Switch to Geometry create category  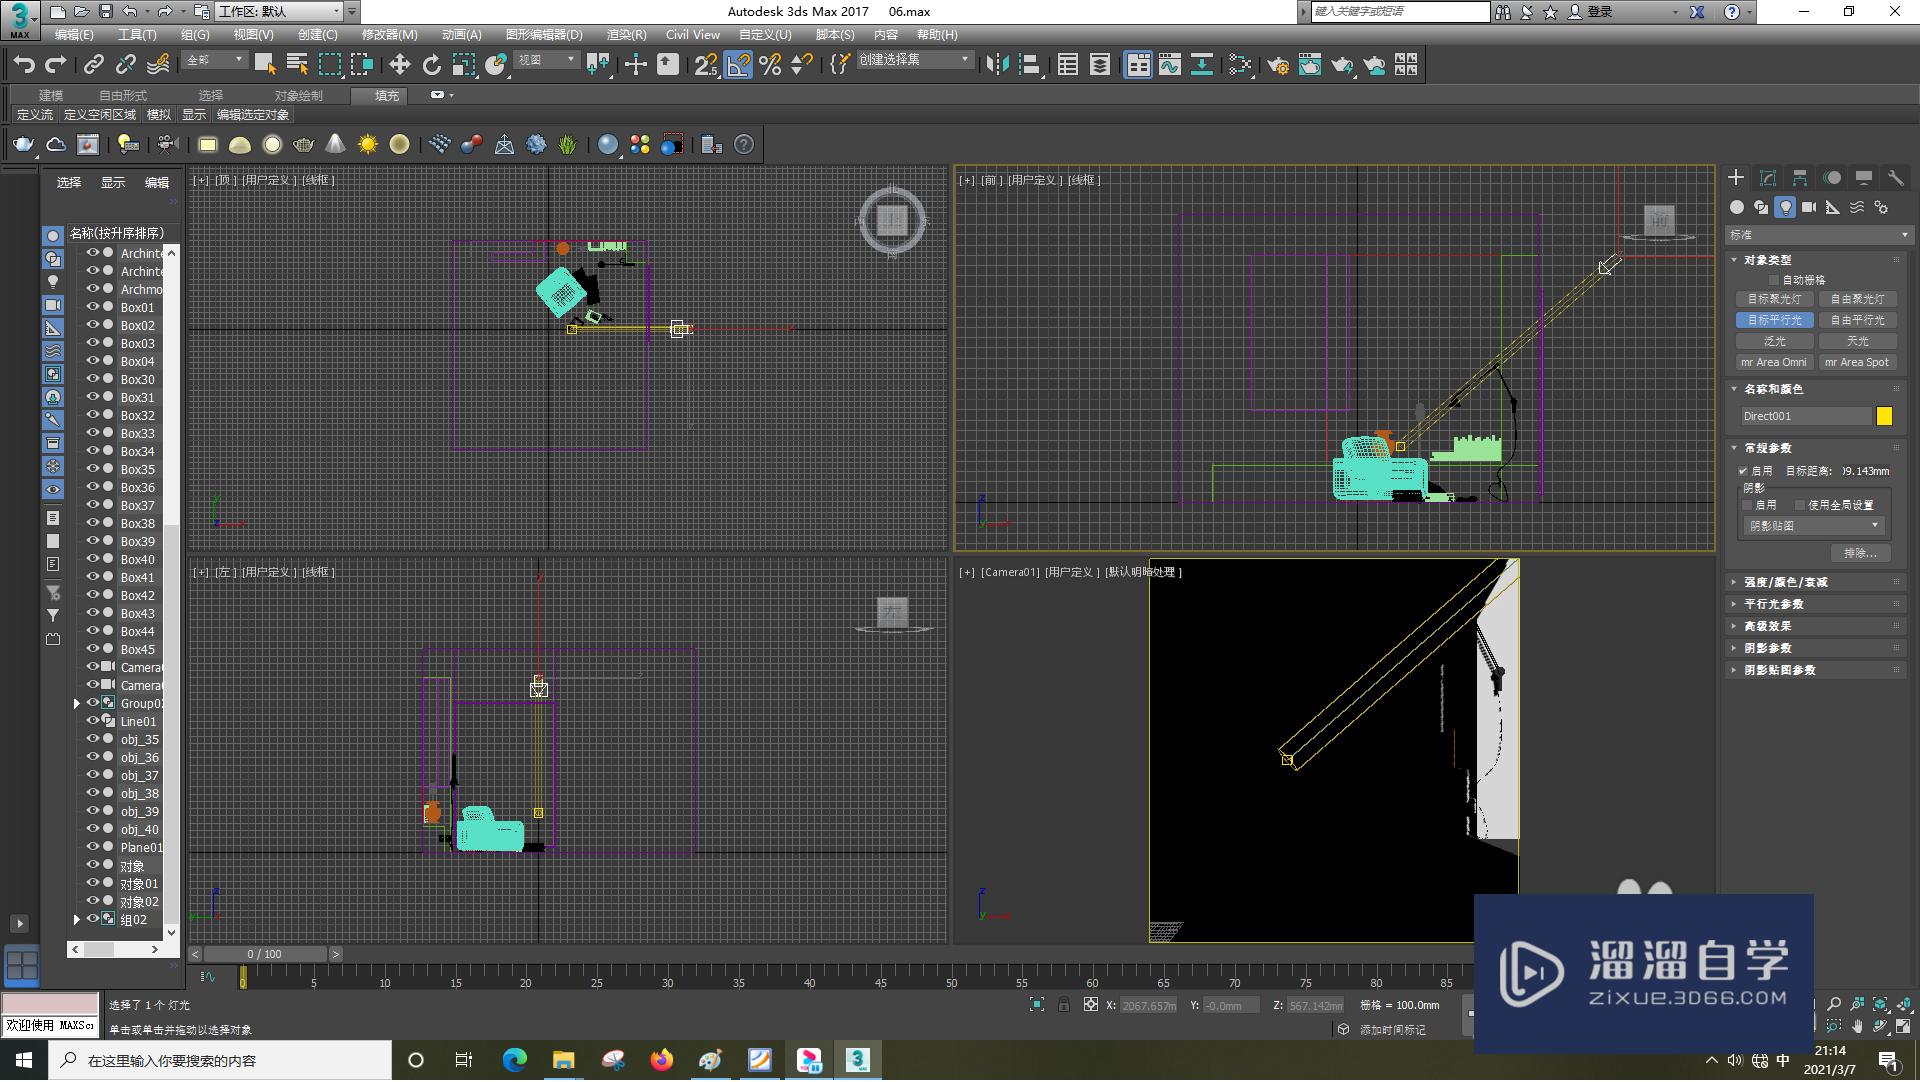1737,207
